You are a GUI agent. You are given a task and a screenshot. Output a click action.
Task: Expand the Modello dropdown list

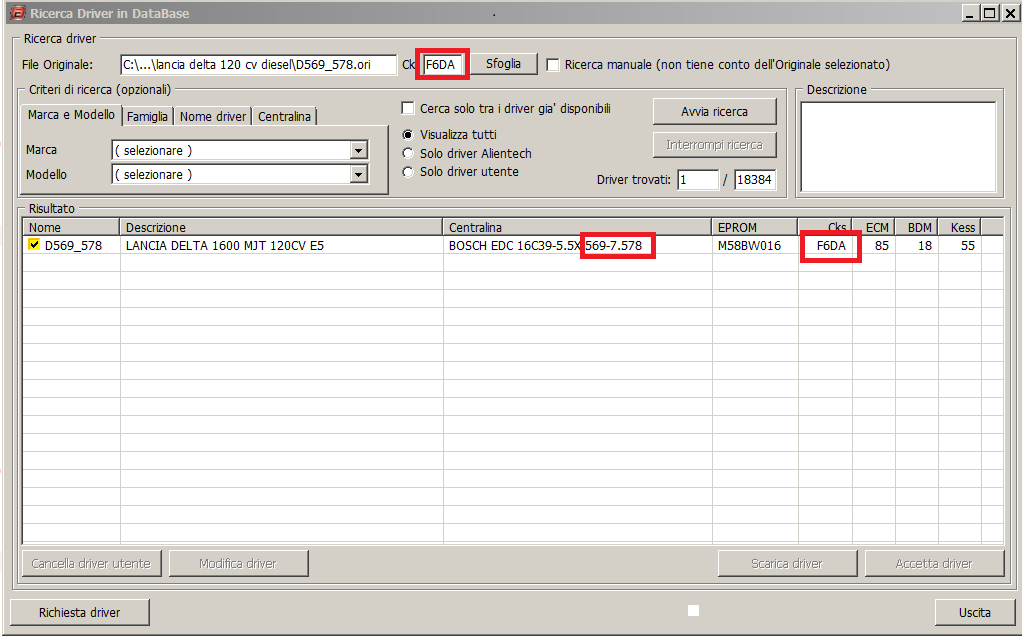point(359,175)
